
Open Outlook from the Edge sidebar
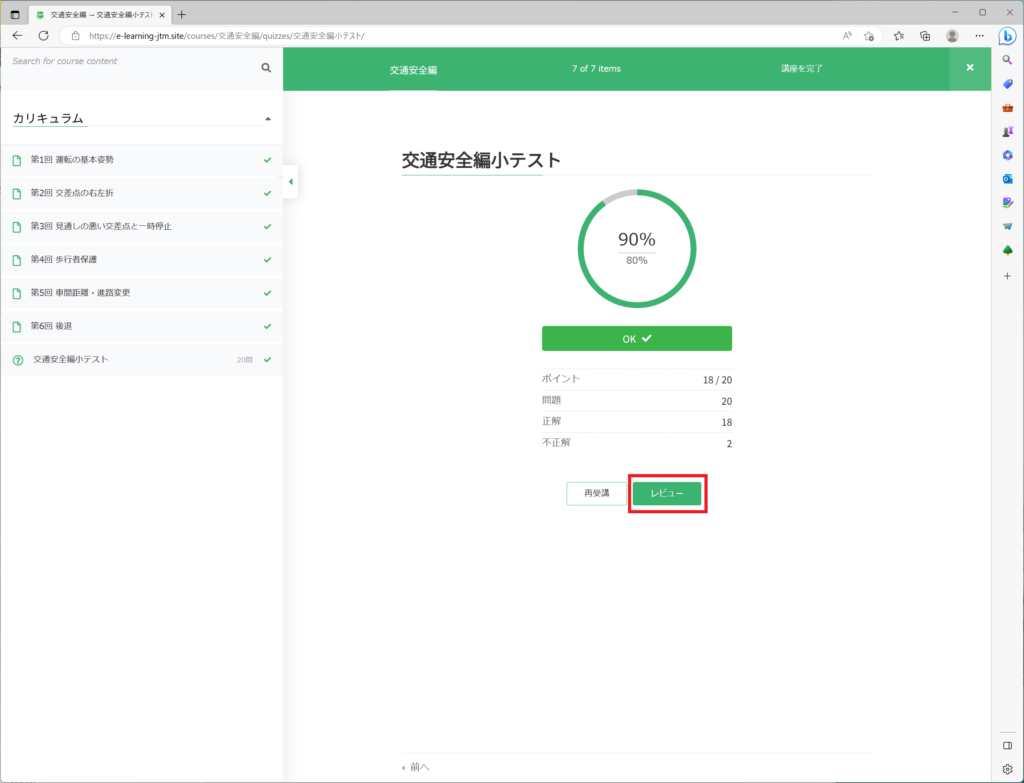[1007, 179]
